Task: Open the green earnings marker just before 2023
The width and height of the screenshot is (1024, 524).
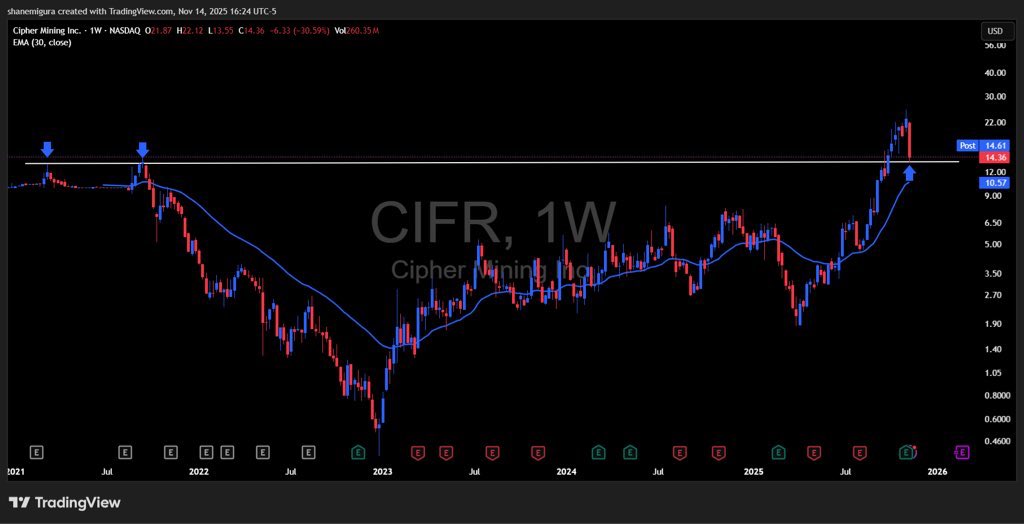Action: tap(358, 451)
